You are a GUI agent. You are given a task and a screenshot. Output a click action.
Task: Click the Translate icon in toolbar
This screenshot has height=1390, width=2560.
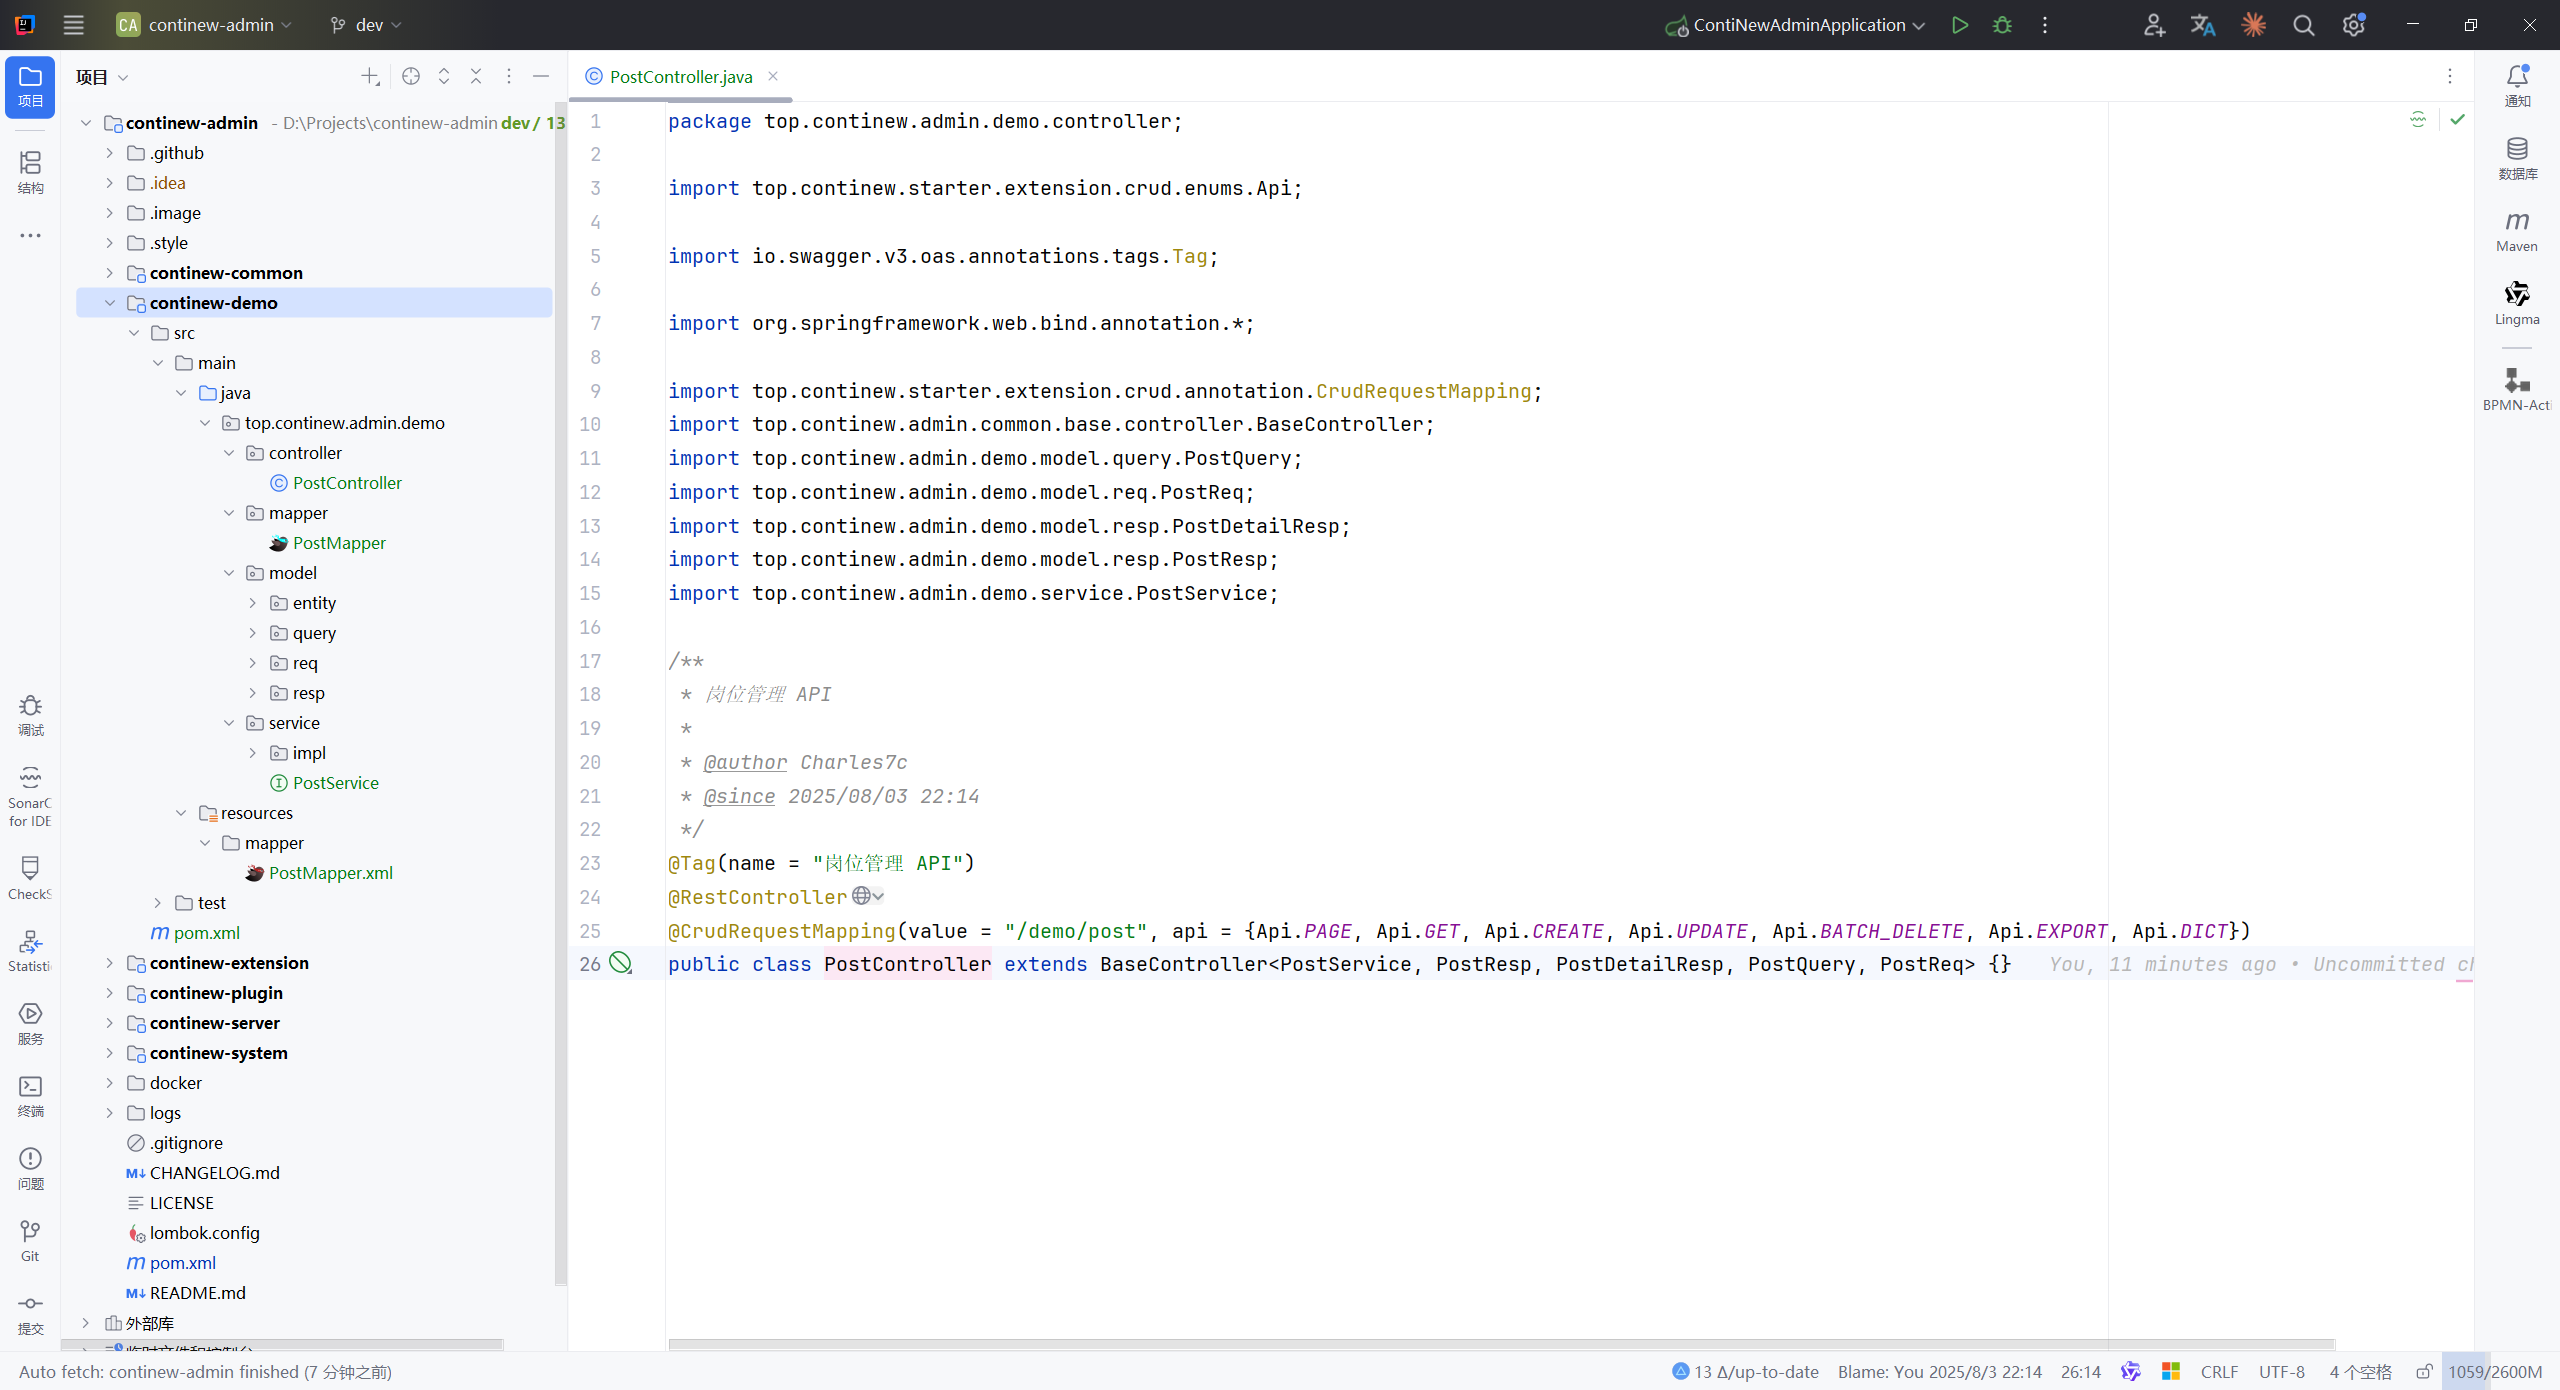coord(2203,25)
